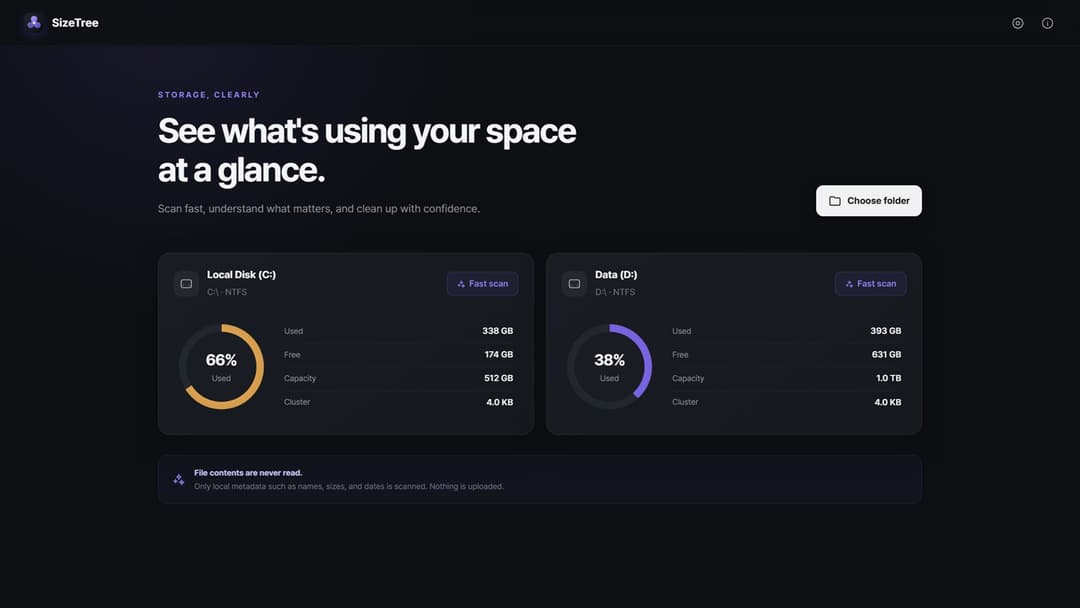
Task: Click the Local Disk (C:) drive icon
Action: point(186,284)
